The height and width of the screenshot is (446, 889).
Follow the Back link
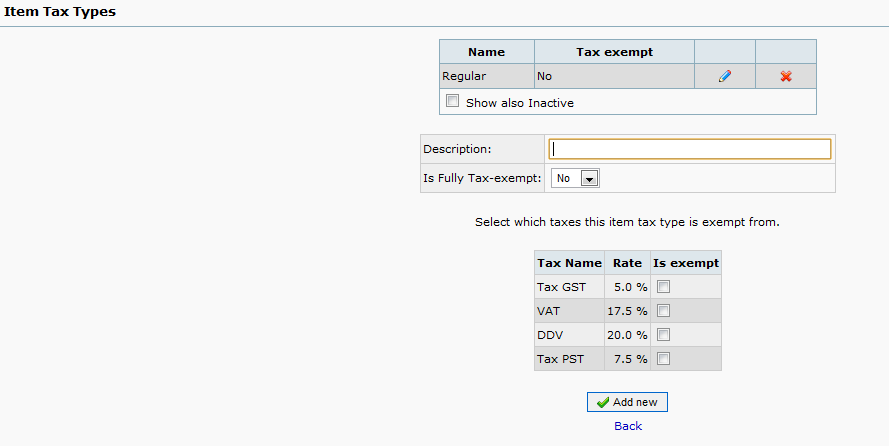point(628,426)
